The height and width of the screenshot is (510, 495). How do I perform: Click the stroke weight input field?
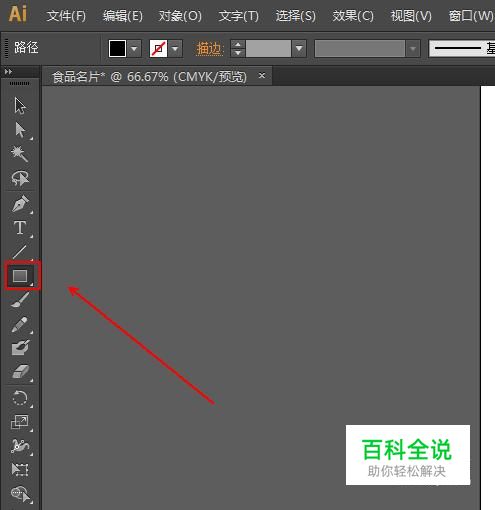pyautogui.click(x=268, y=49)
